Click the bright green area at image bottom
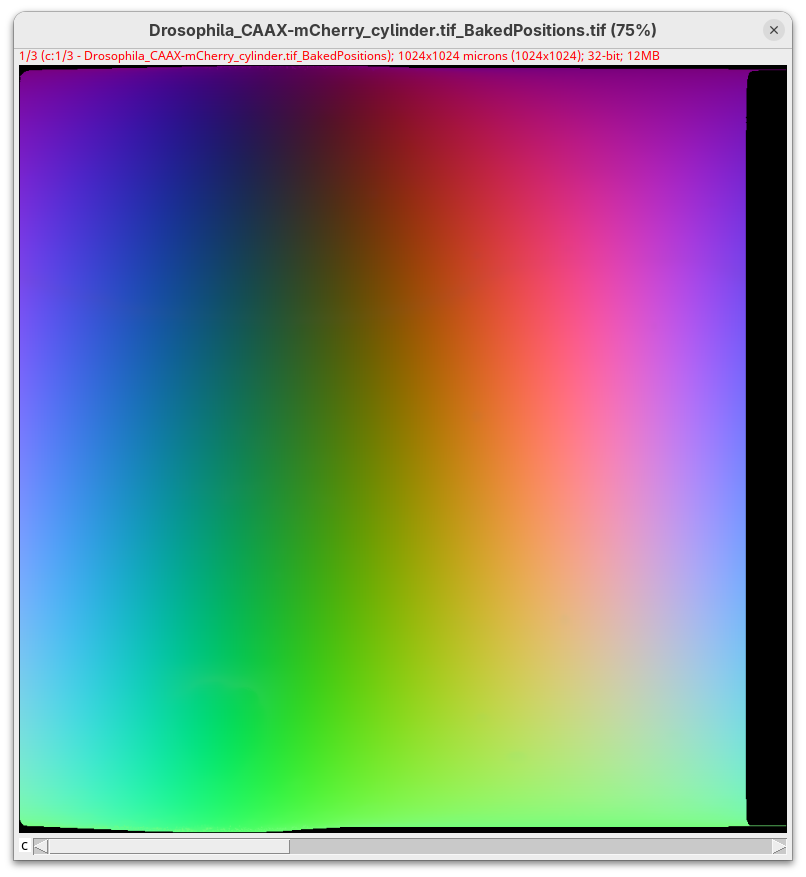The width and height of the screenshot is (806, 877). pos(230,760)
